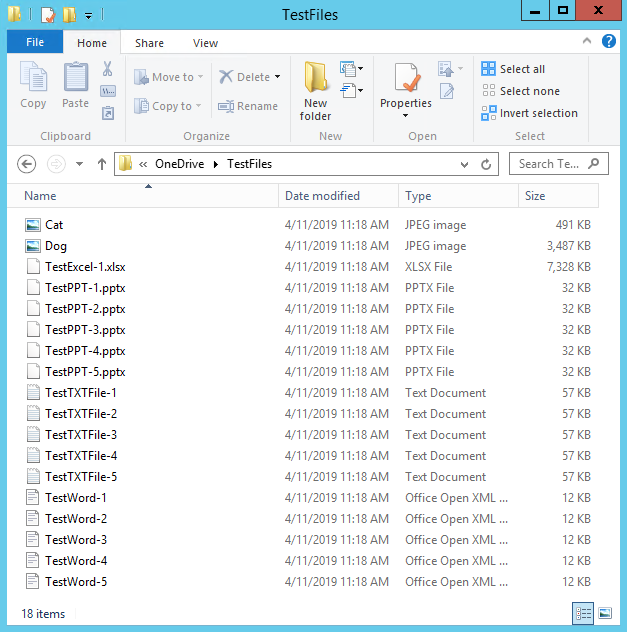Switch to the Share tab
Image resolution: width=627 pixels, height=632 pixels.
click(x=149, y=43)
